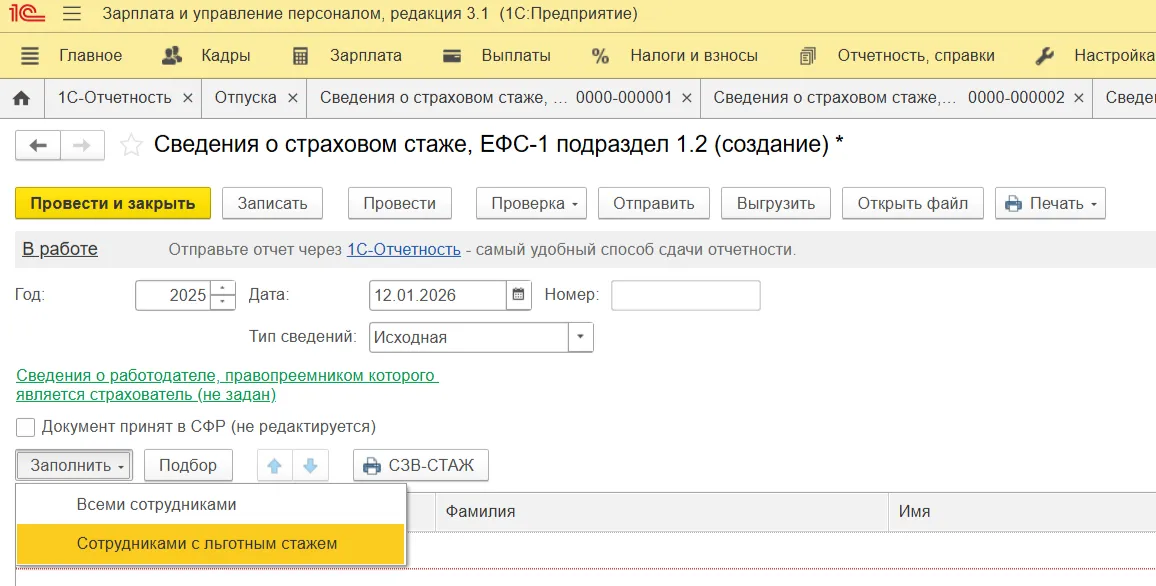
Task: Increase the year with the stepper up arrow
Action: point(223,289)
